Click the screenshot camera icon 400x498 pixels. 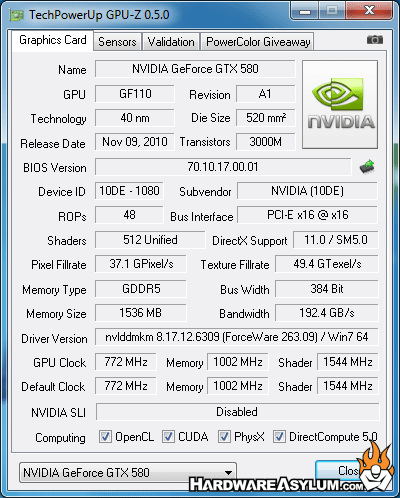point(375,40)
